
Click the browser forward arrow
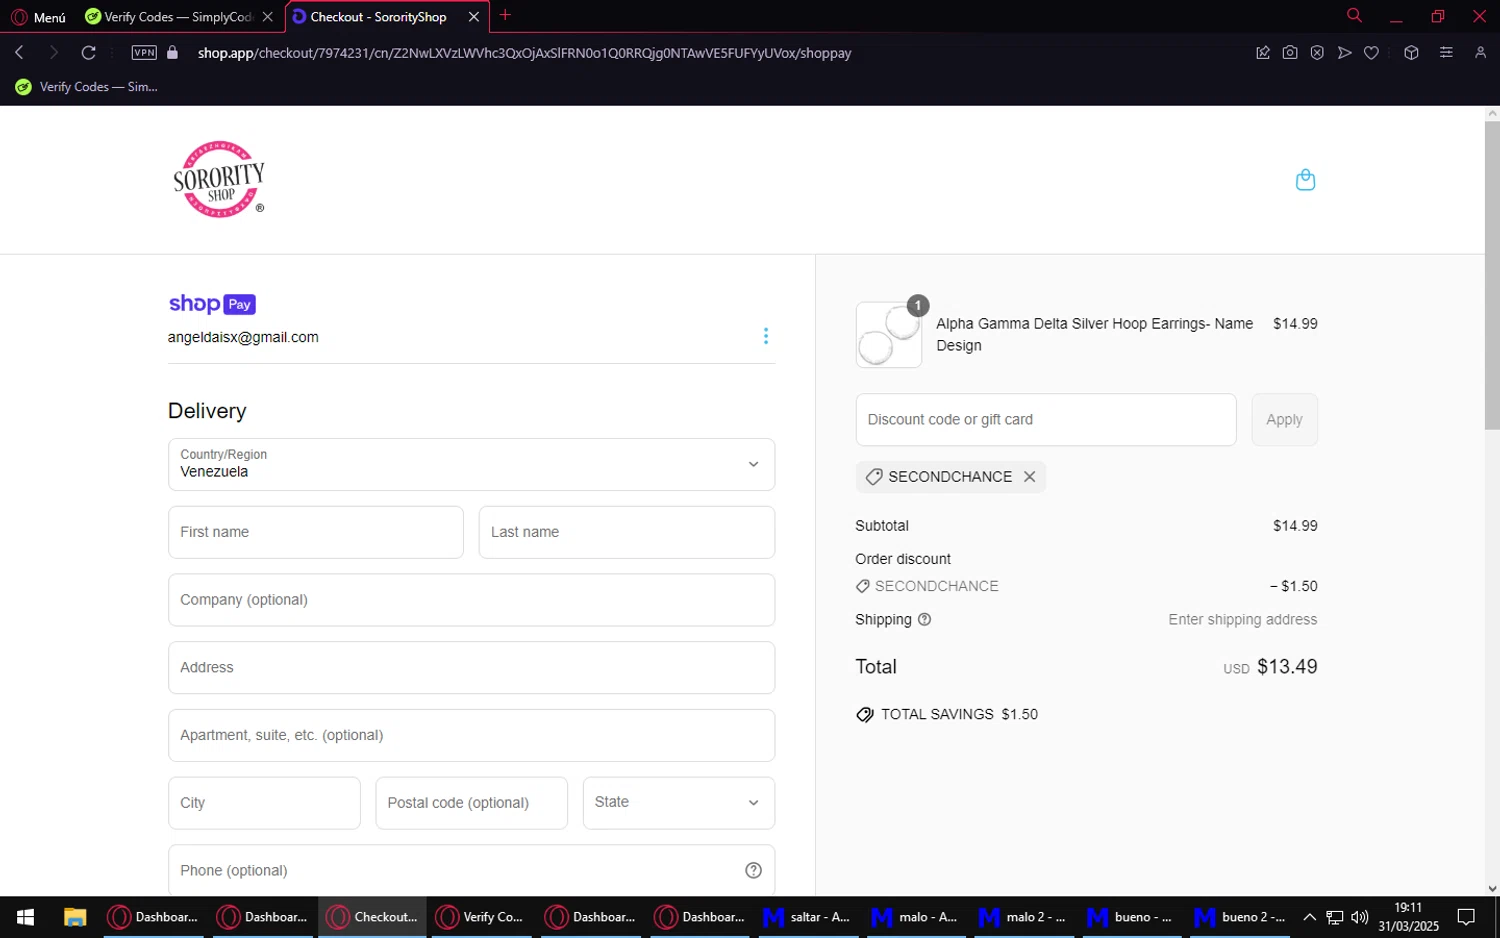[x=54, y=53]
